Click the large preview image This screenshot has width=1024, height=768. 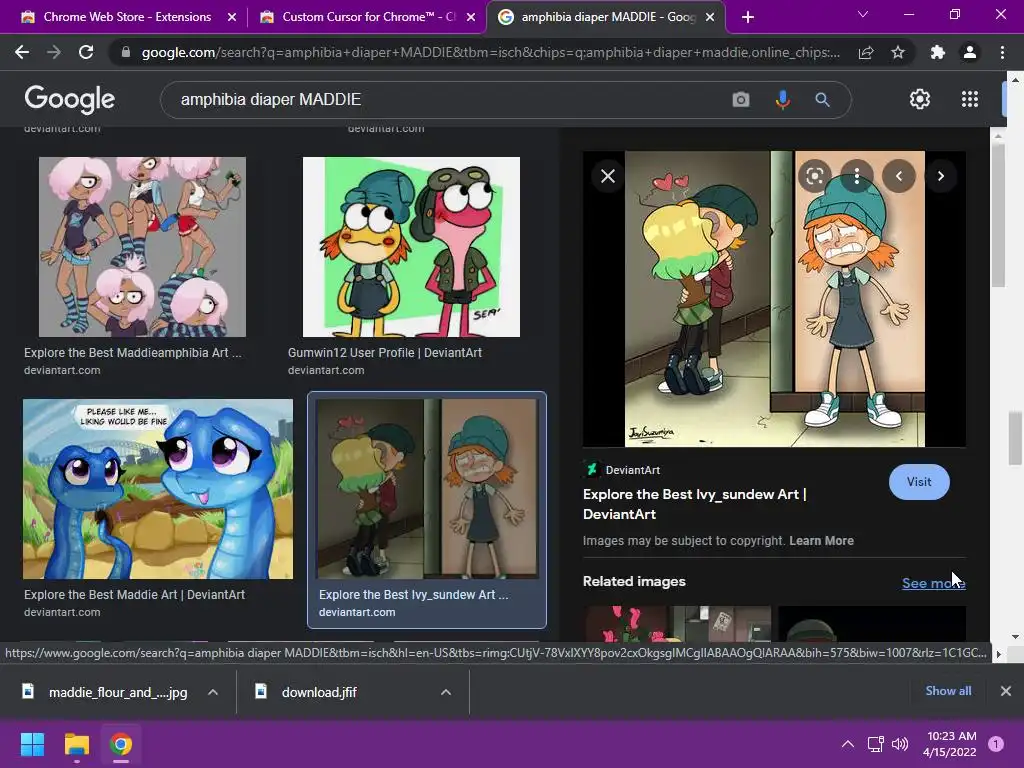point(775,299)
